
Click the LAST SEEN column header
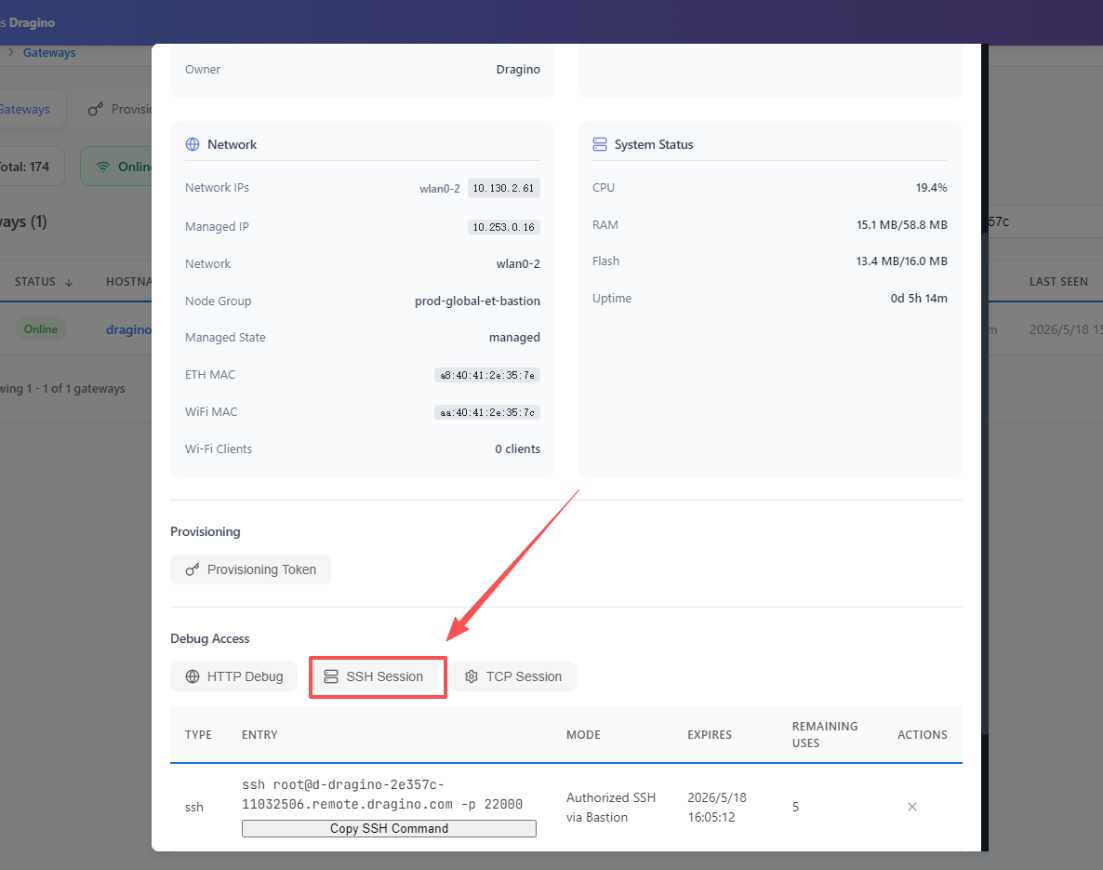[1058, 282]
